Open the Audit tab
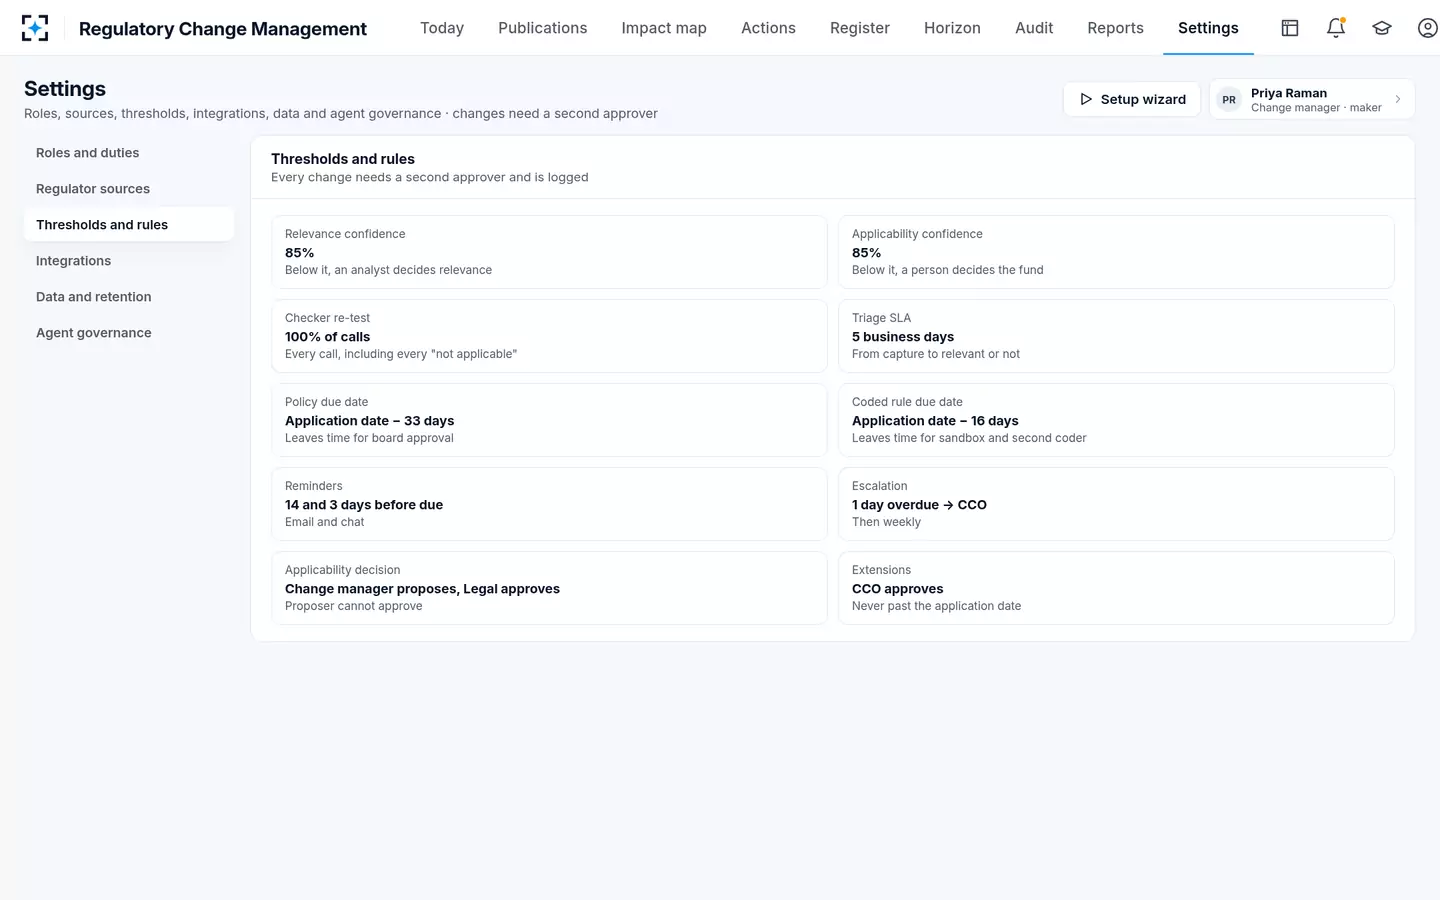1440x900 pixels. 1034,28
